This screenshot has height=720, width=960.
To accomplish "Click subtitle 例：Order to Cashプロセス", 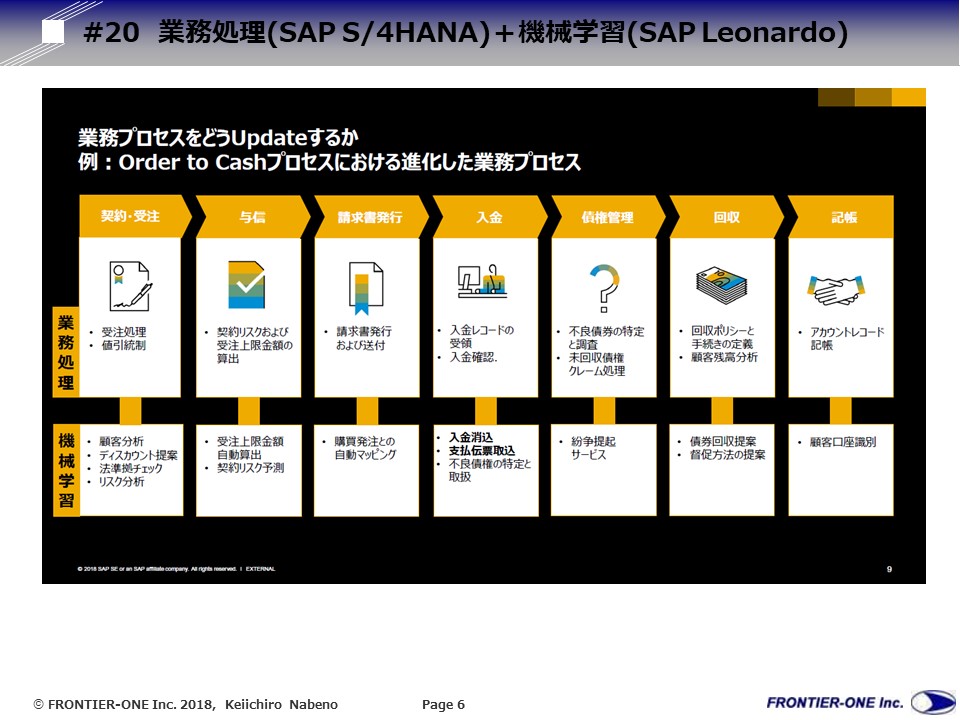I will click(x=329, y=162).
